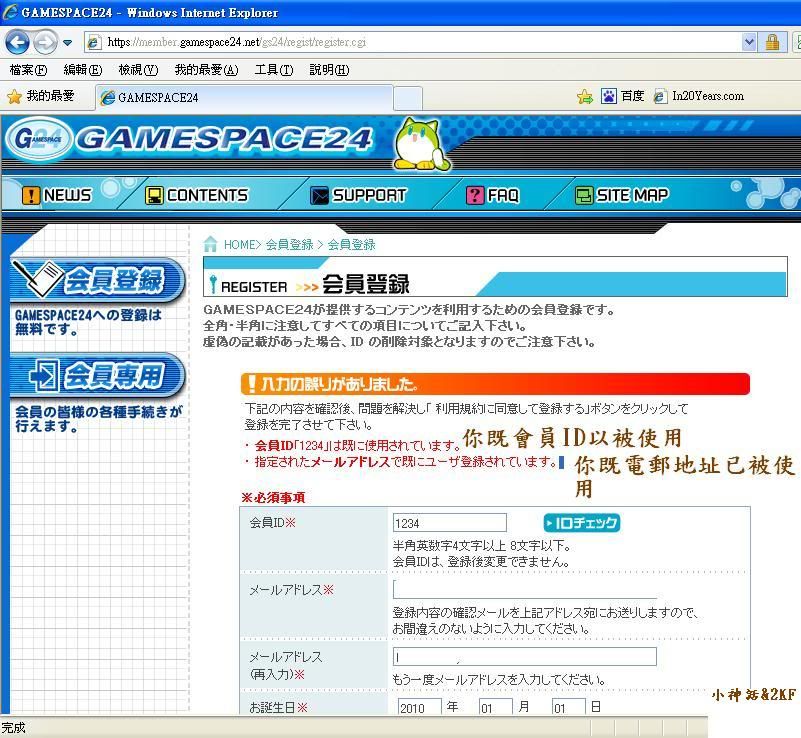Open the CONTENTS navigation item

(196, 195)
